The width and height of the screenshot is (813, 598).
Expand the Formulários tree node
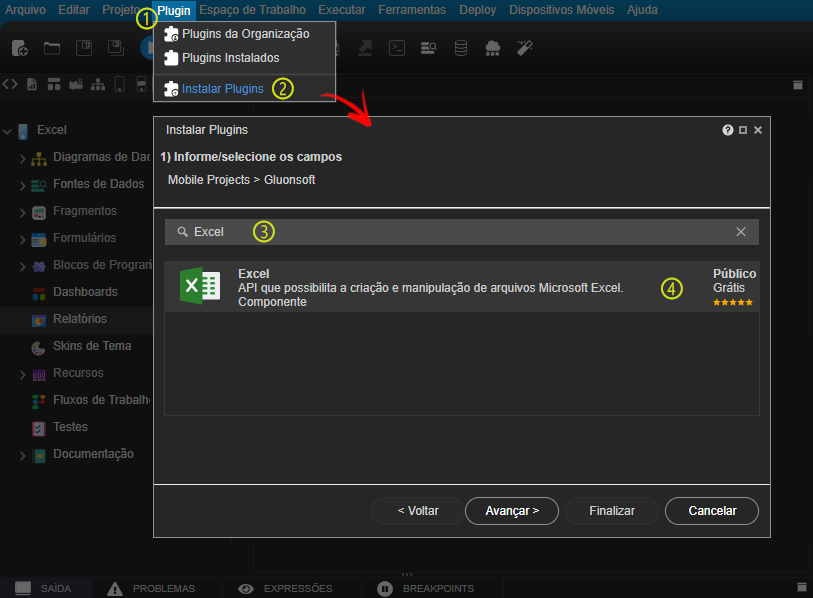point(22,240)
